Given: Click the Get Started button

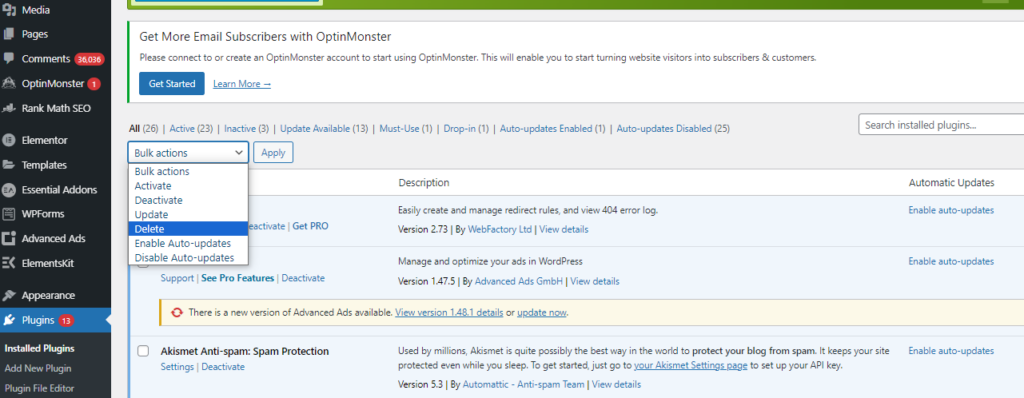Looking at the screenshot, I should [172, 84].
